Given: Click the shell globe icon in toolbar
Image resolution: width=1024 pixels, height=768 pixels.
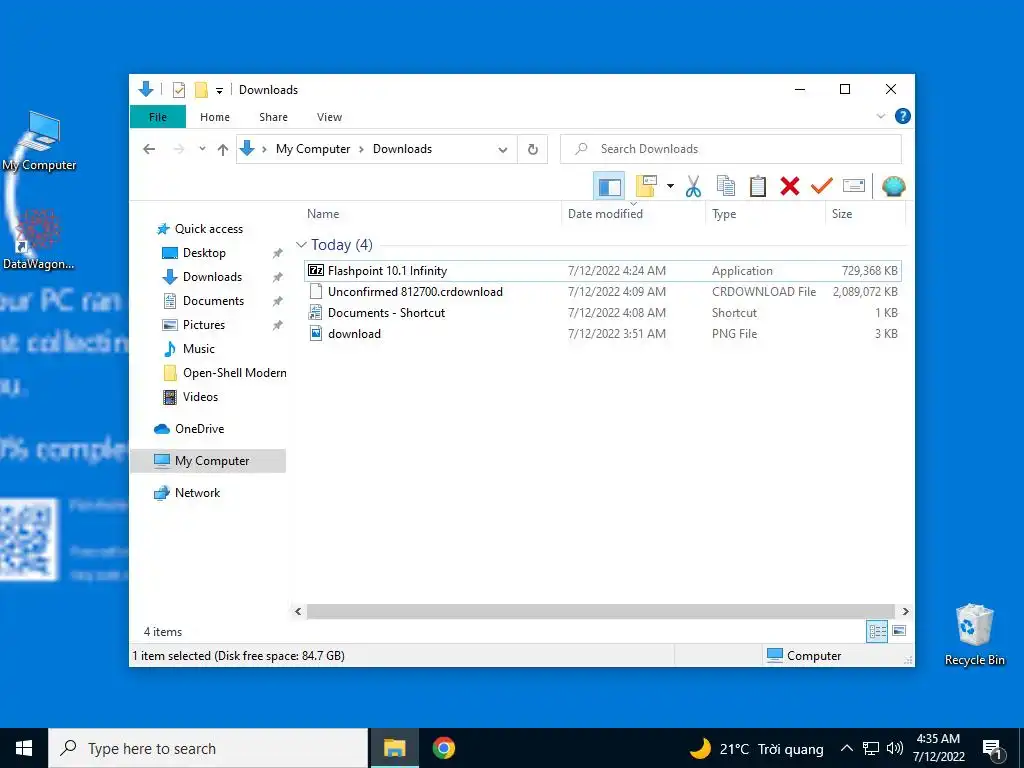Looking at the screenshot, I should click(x=893, y=187).
